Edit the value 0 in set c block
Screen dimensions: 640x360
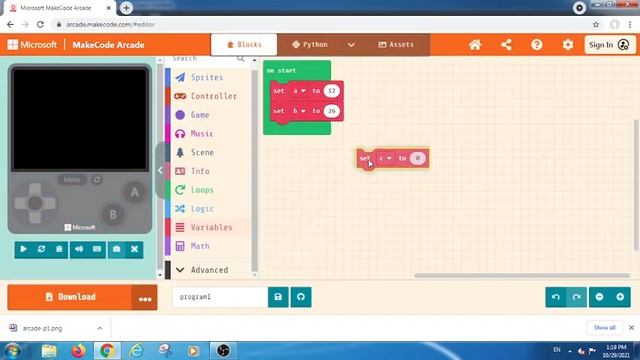(418, 158)
